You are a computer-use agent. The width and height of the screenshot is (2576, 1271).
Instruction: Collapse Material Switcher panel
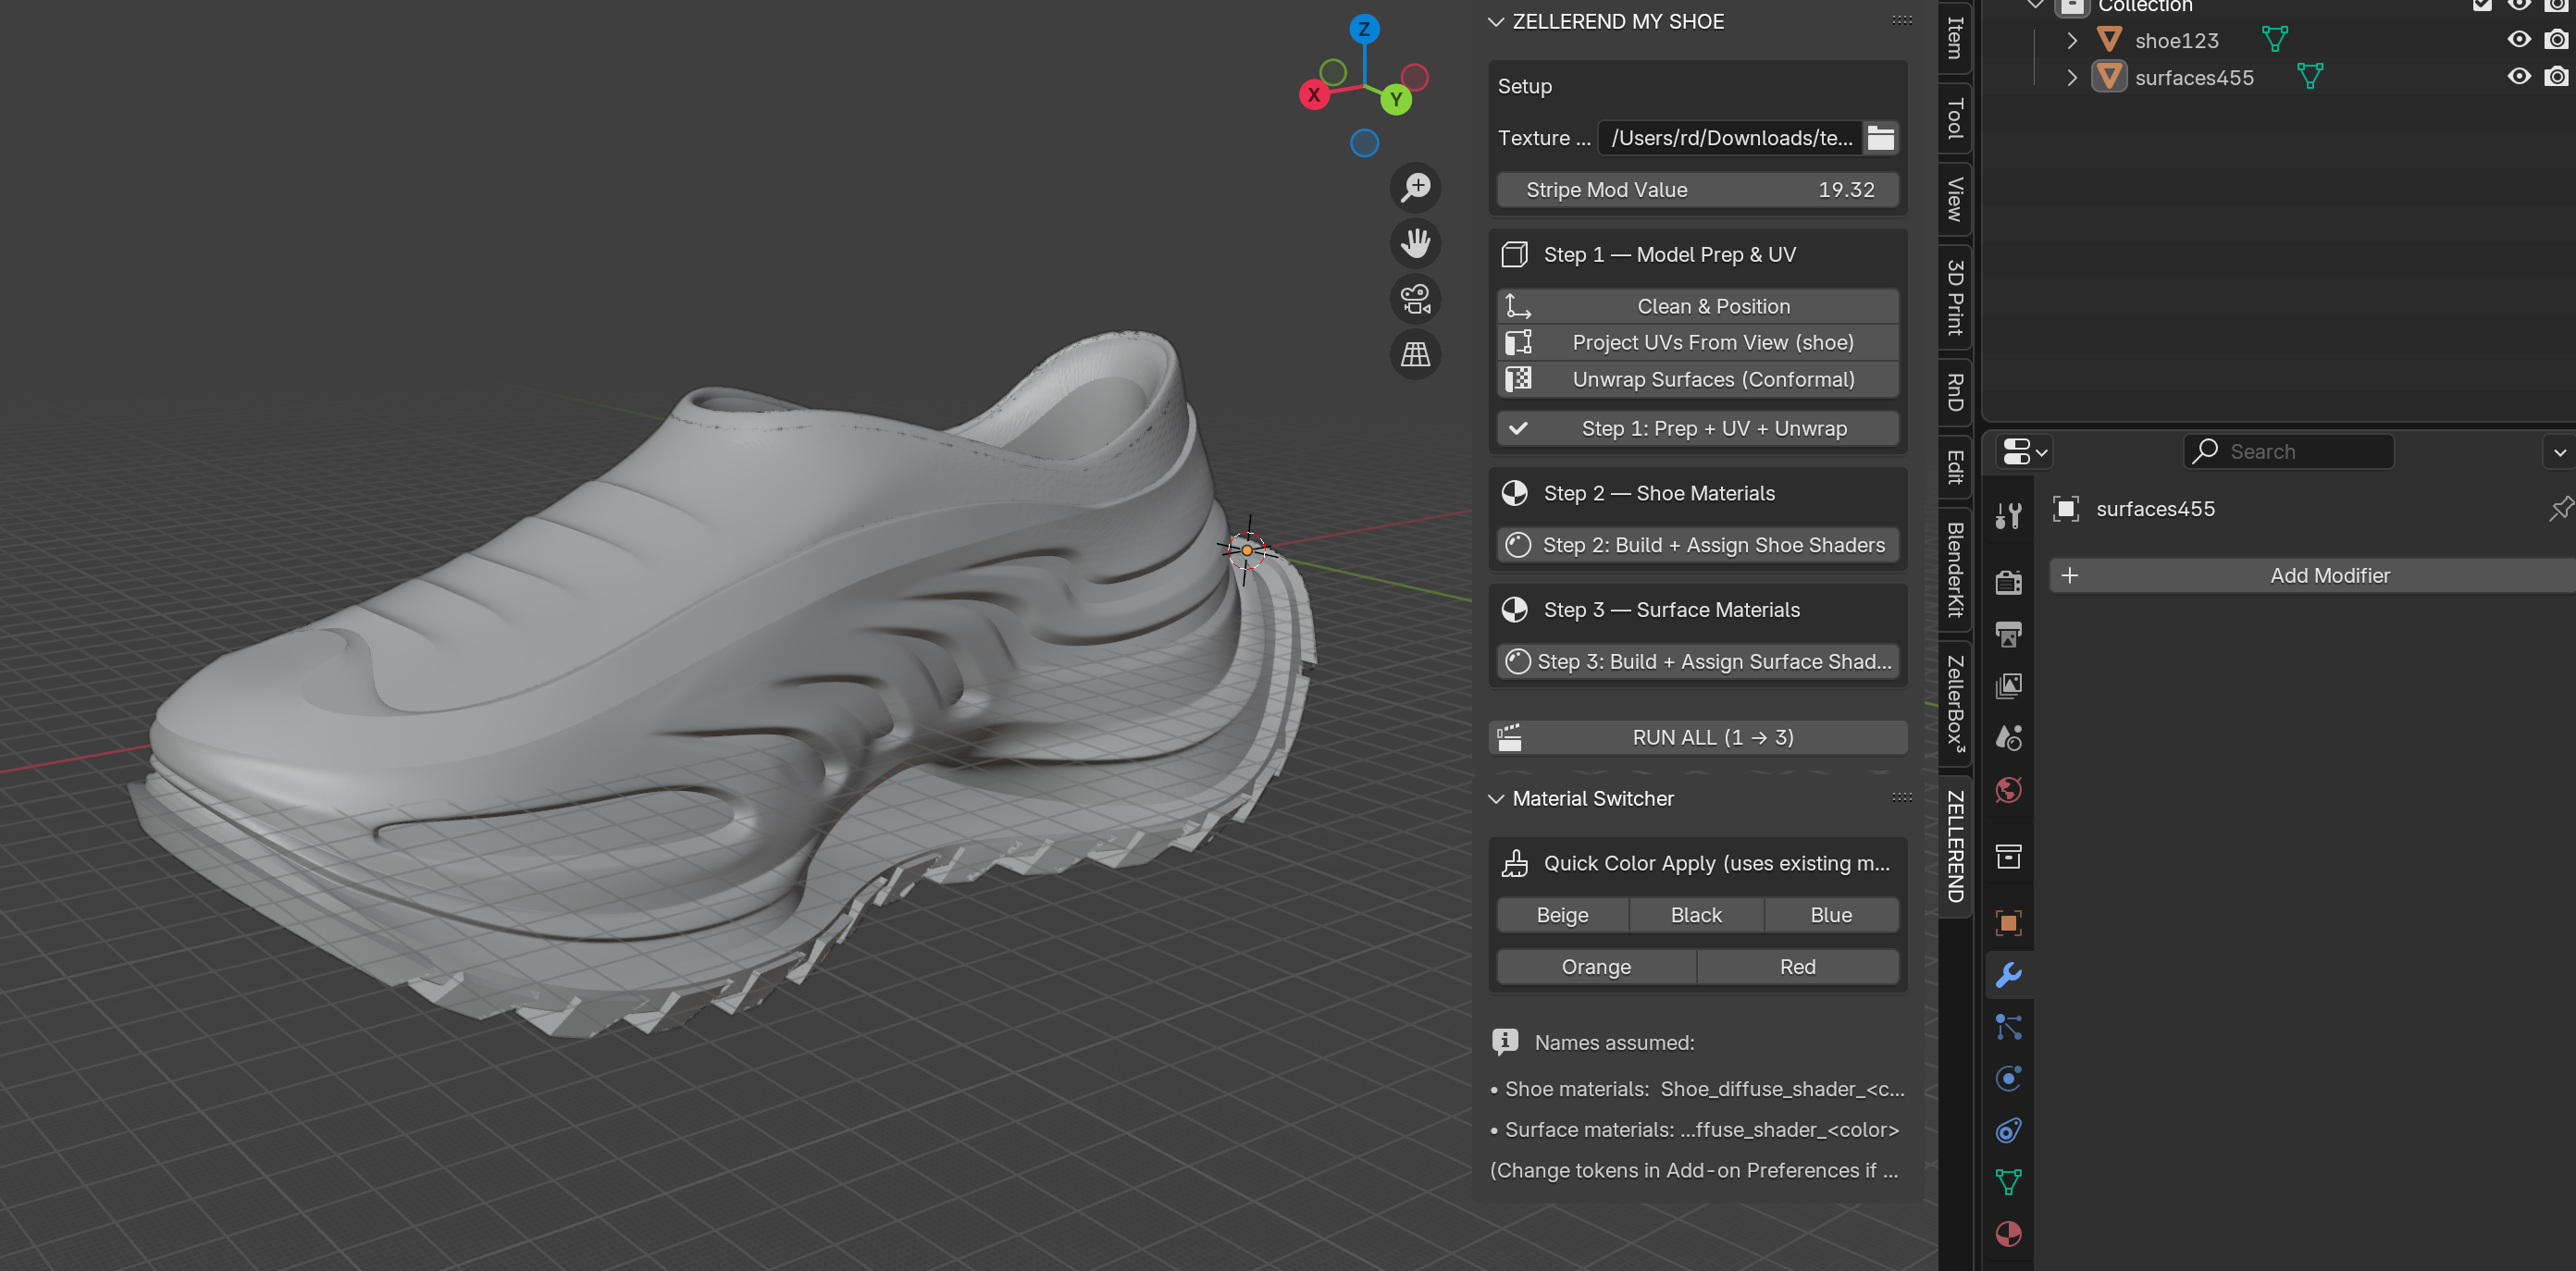pyautogui.click(x=1496, y=799)
